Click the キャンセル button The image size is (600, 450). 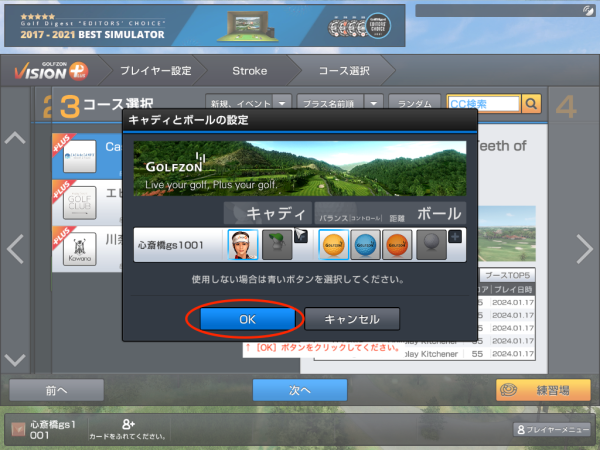(x=352, y=319)
